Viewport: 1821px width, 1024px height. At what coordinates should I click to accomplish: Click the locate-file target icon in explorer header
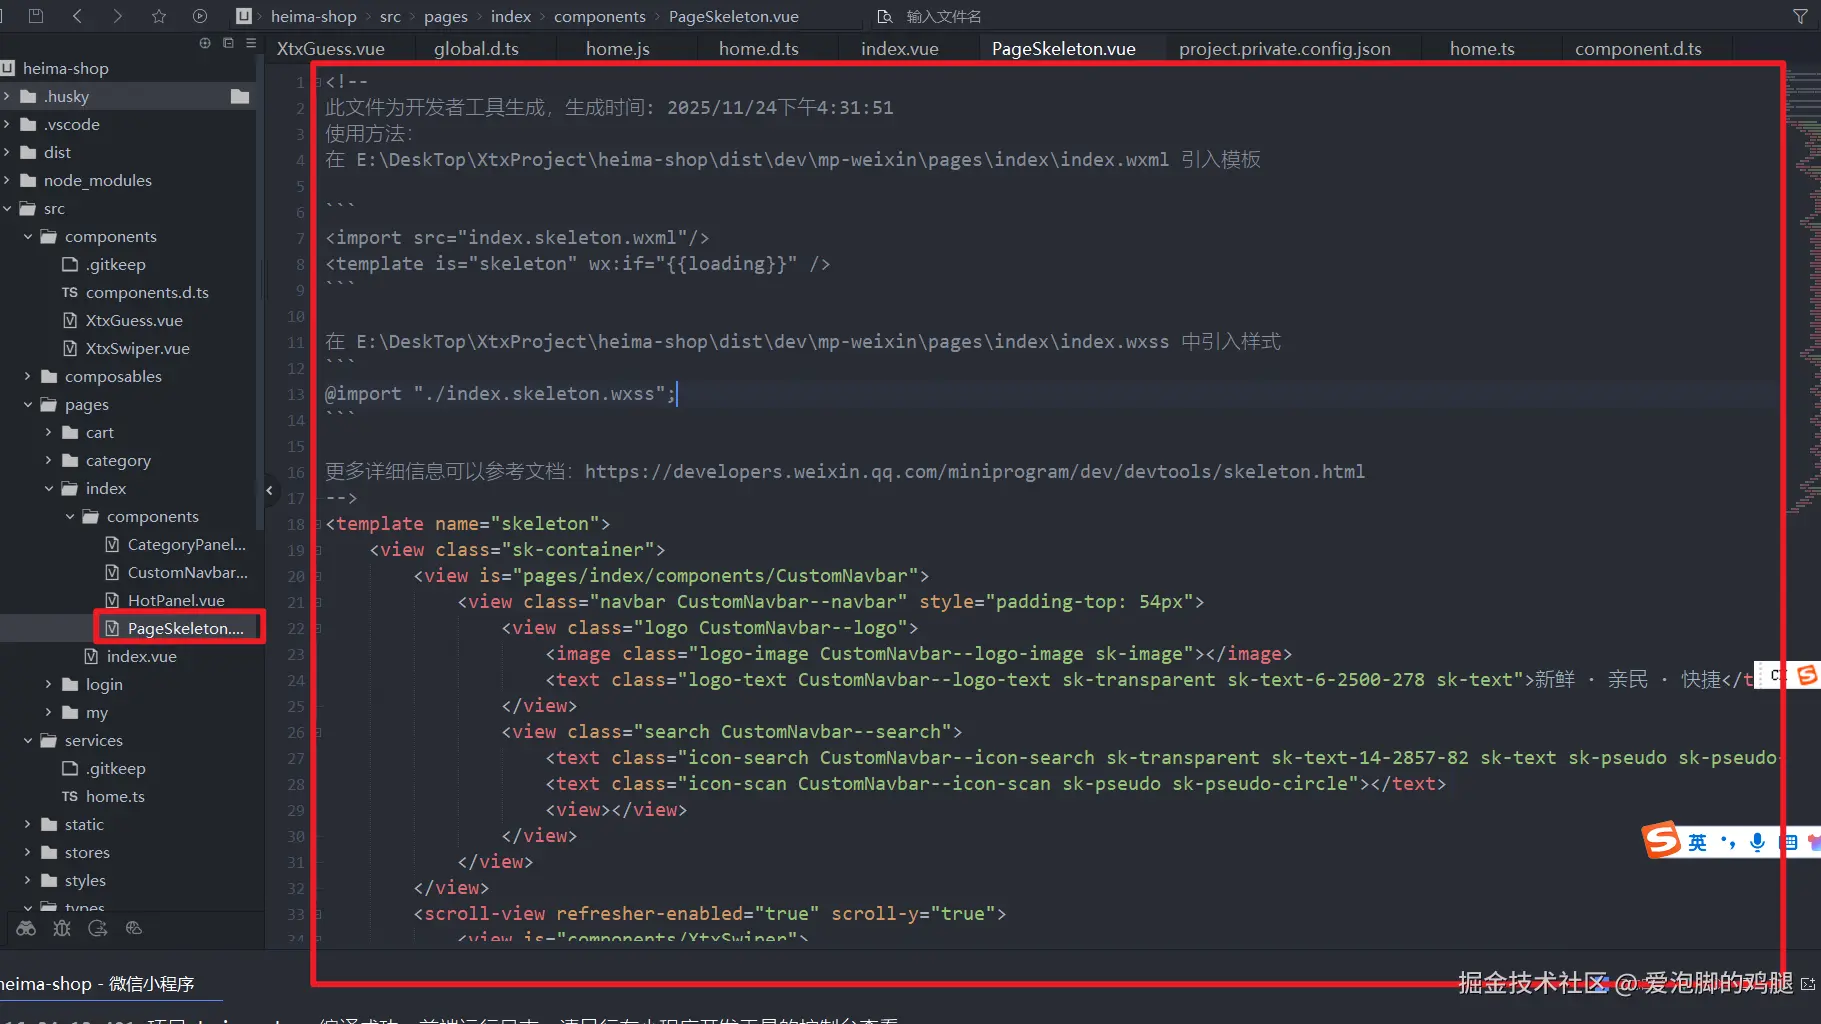(x=205, y=43)
